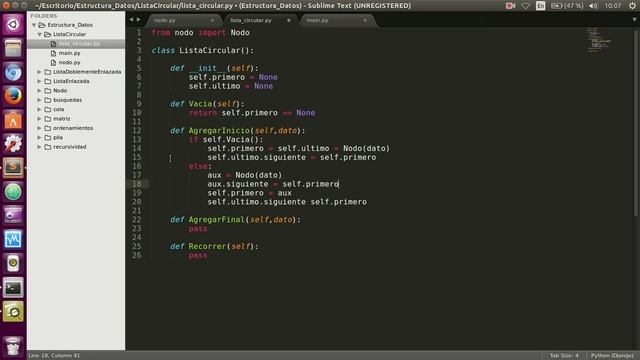Open the purple screenshot tool dock icon
Screen dimensions: 640x360
click(x=13, y=216)
